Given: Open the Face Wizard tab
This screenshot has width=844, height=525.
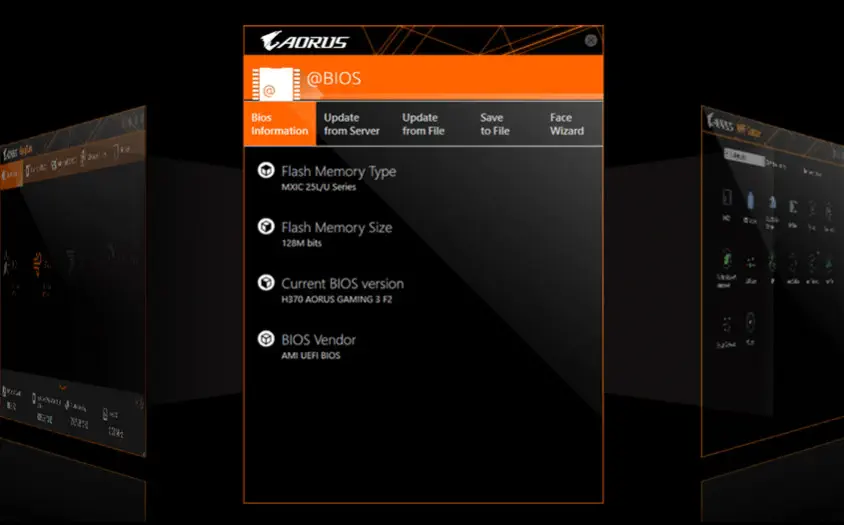Looking at the screenshot, I should (x=566, y=124).
